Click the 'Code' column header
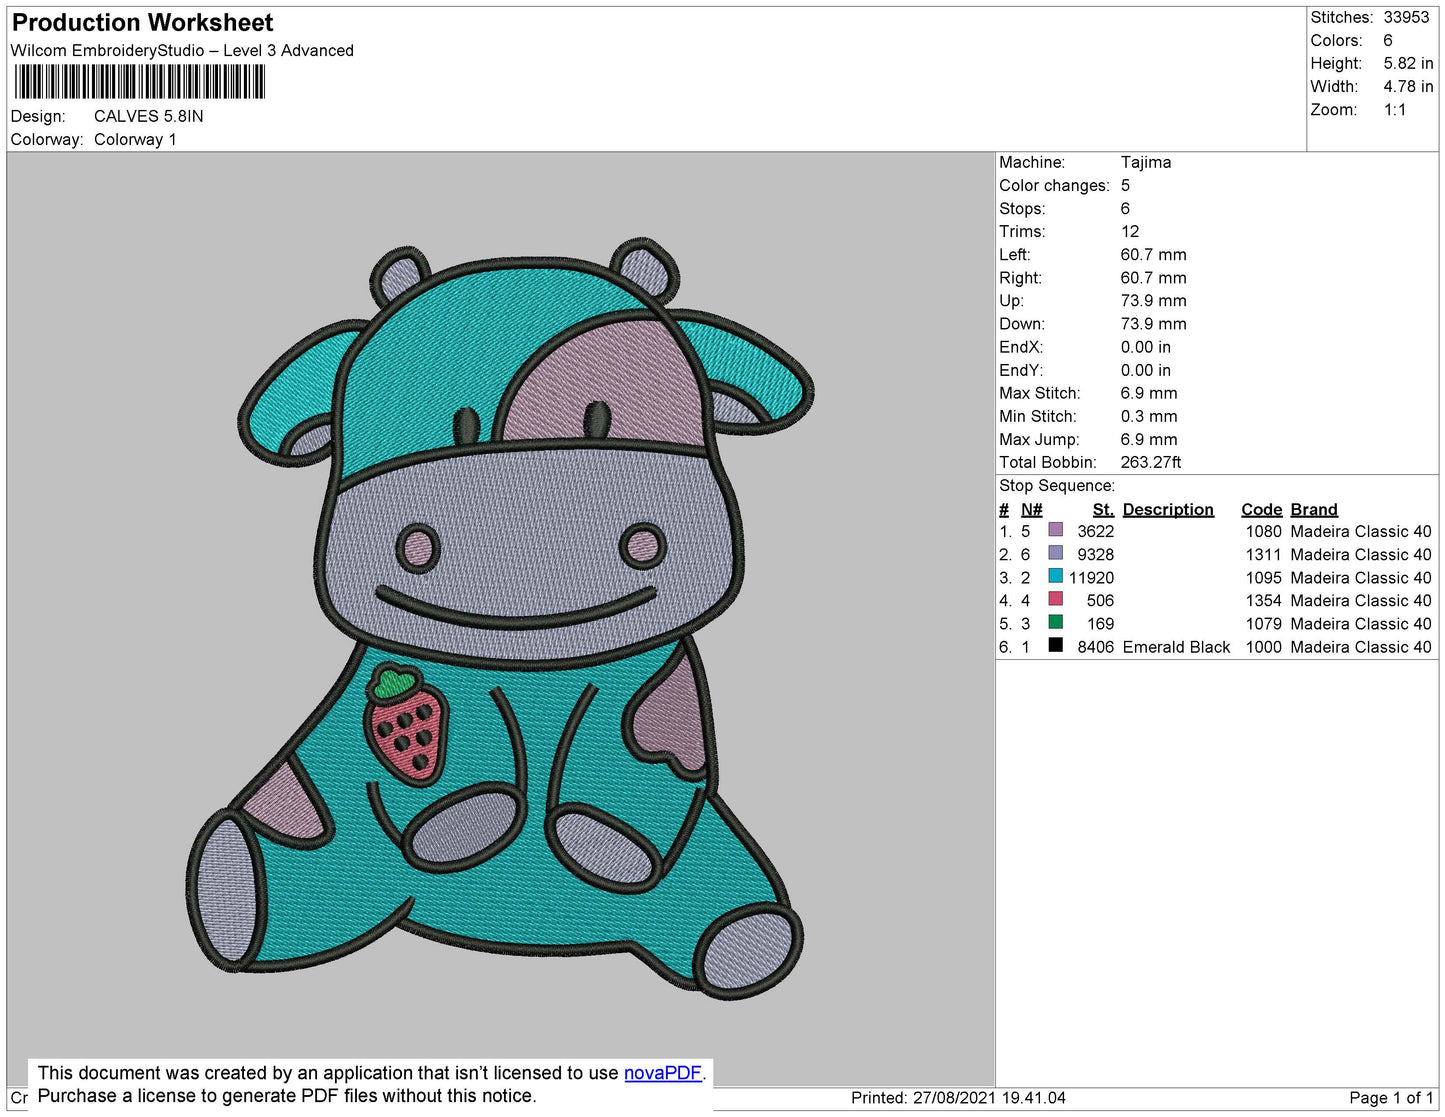1445x1117 pixels. 1261,510
